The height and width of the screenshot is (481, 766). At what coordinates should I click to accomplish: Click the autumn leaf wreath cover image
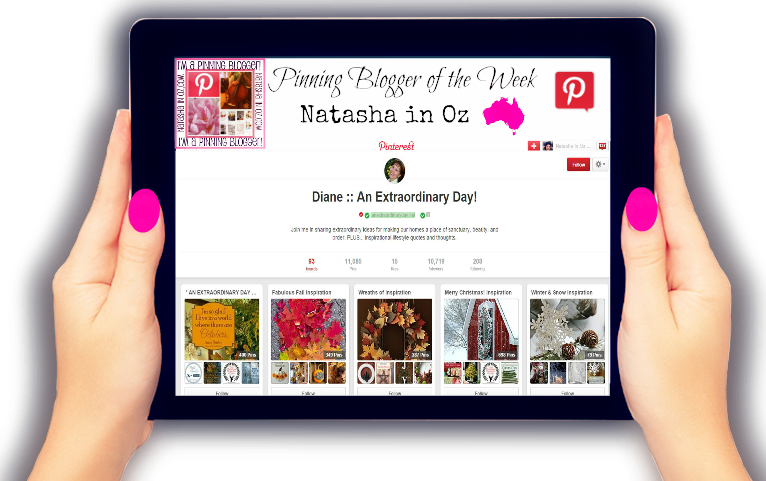(395, 330)
